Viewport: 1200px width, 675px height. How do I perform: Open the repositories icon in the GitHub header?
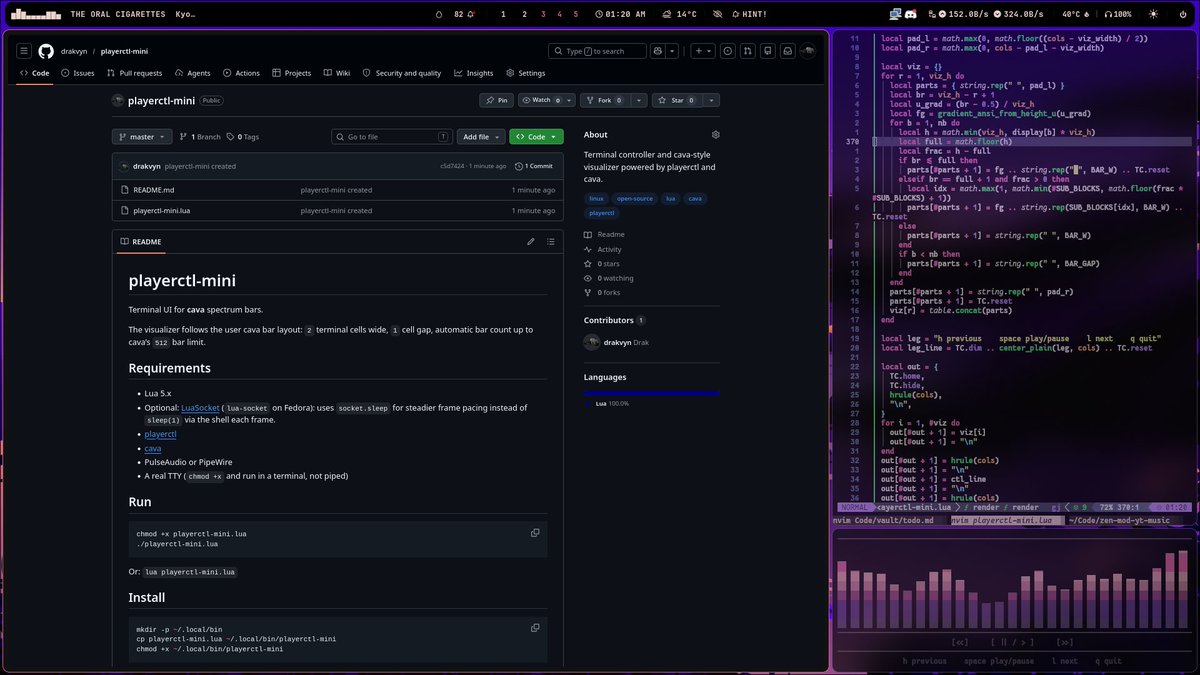768,51
